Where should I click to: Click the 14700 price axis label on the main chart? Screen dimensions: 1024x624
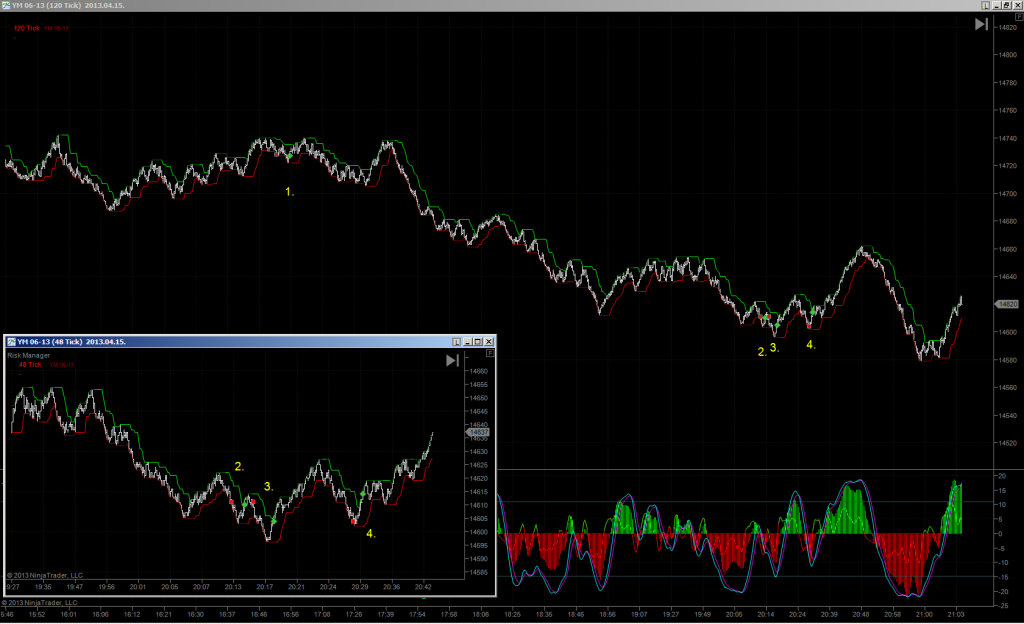coord(1007,194)
